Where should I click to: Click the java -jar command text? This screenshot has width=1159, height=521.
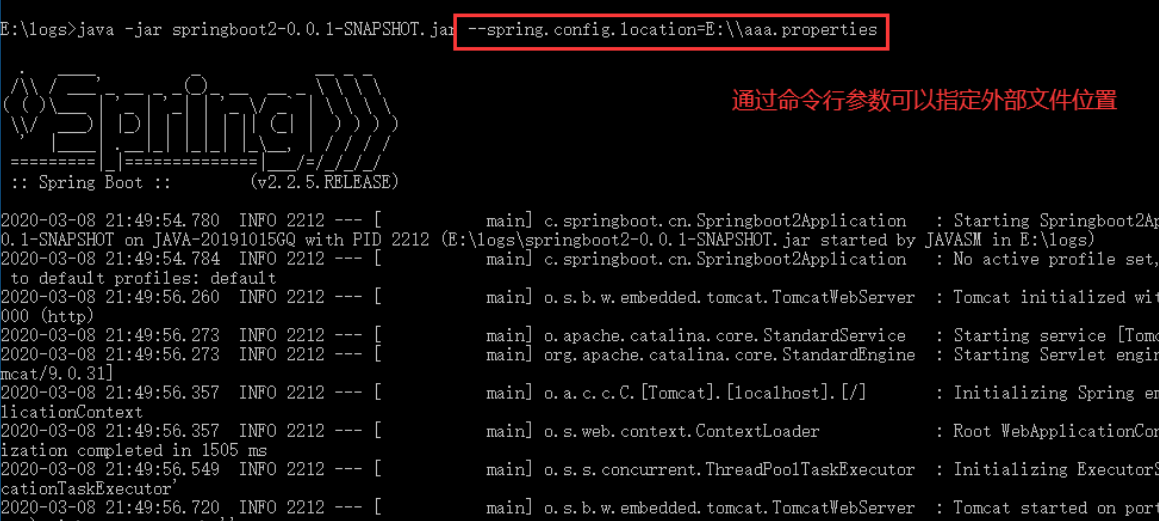point(122,31)
